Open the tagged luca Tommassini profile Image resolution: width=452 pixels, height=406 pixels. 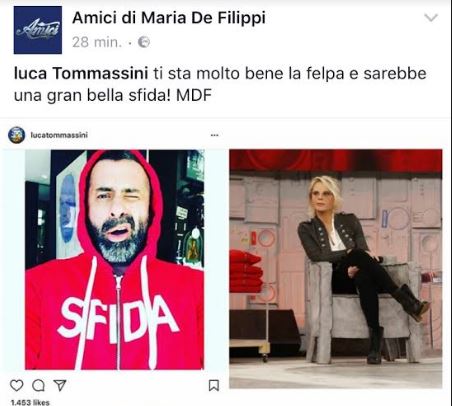click(81, 73)
